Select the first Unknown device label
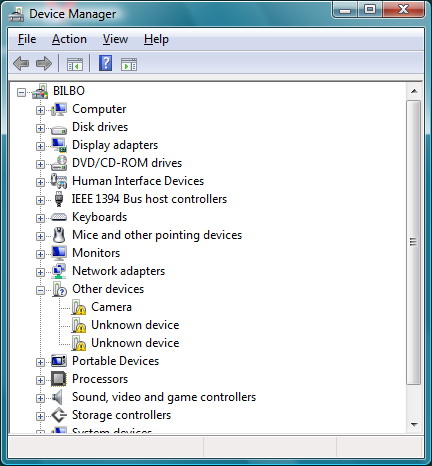Image resolution: width=432 pixels, height=466 pixels. [x=135, y=325]
